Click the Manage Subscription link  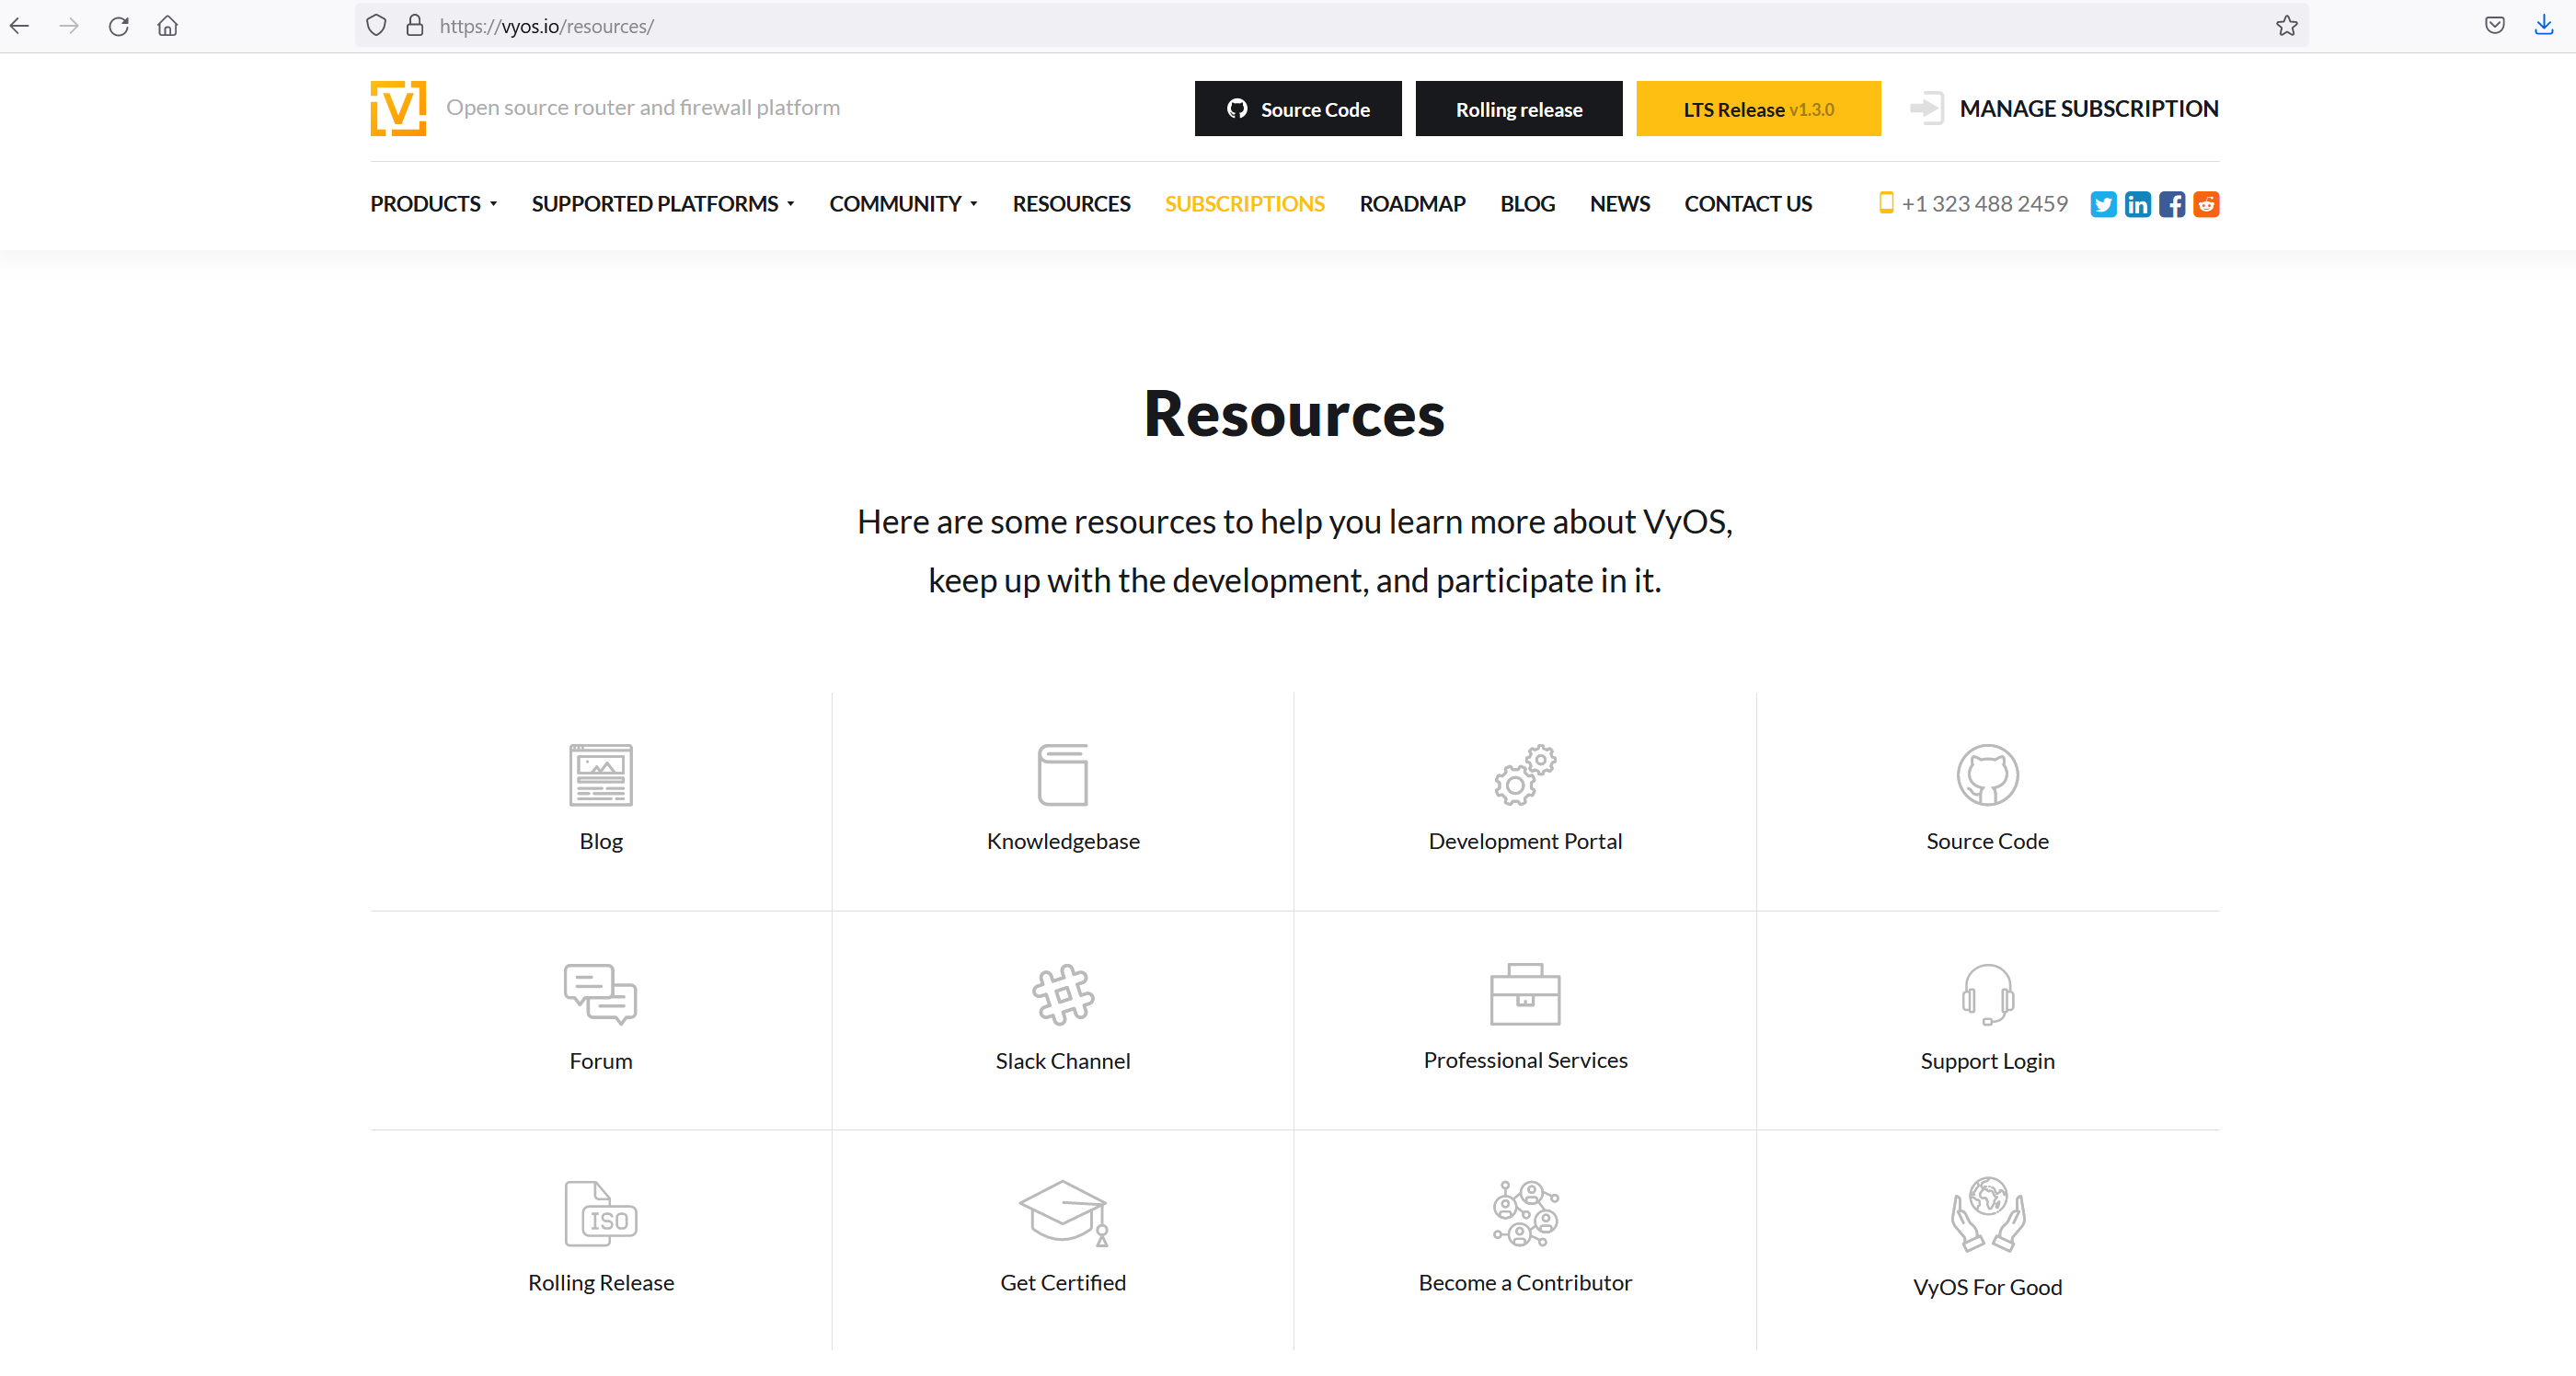[x=2088, y=108]
